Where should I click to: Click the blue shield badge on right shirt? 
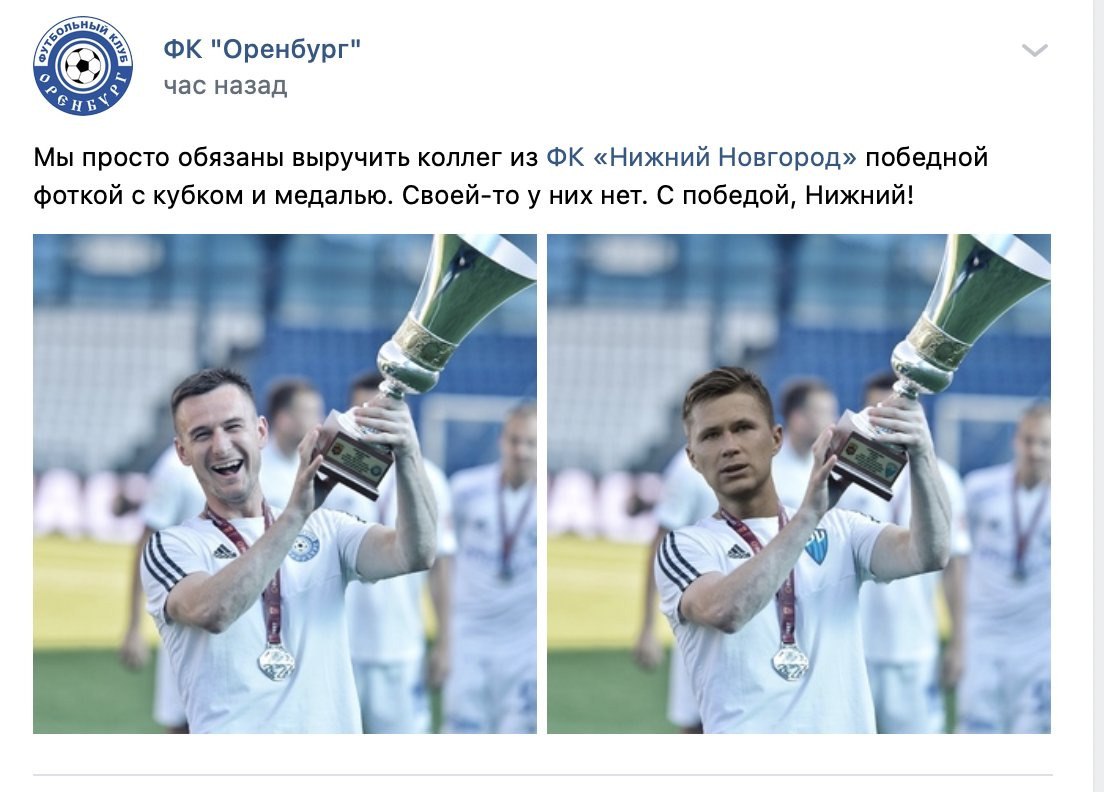[x=817, y=546]
